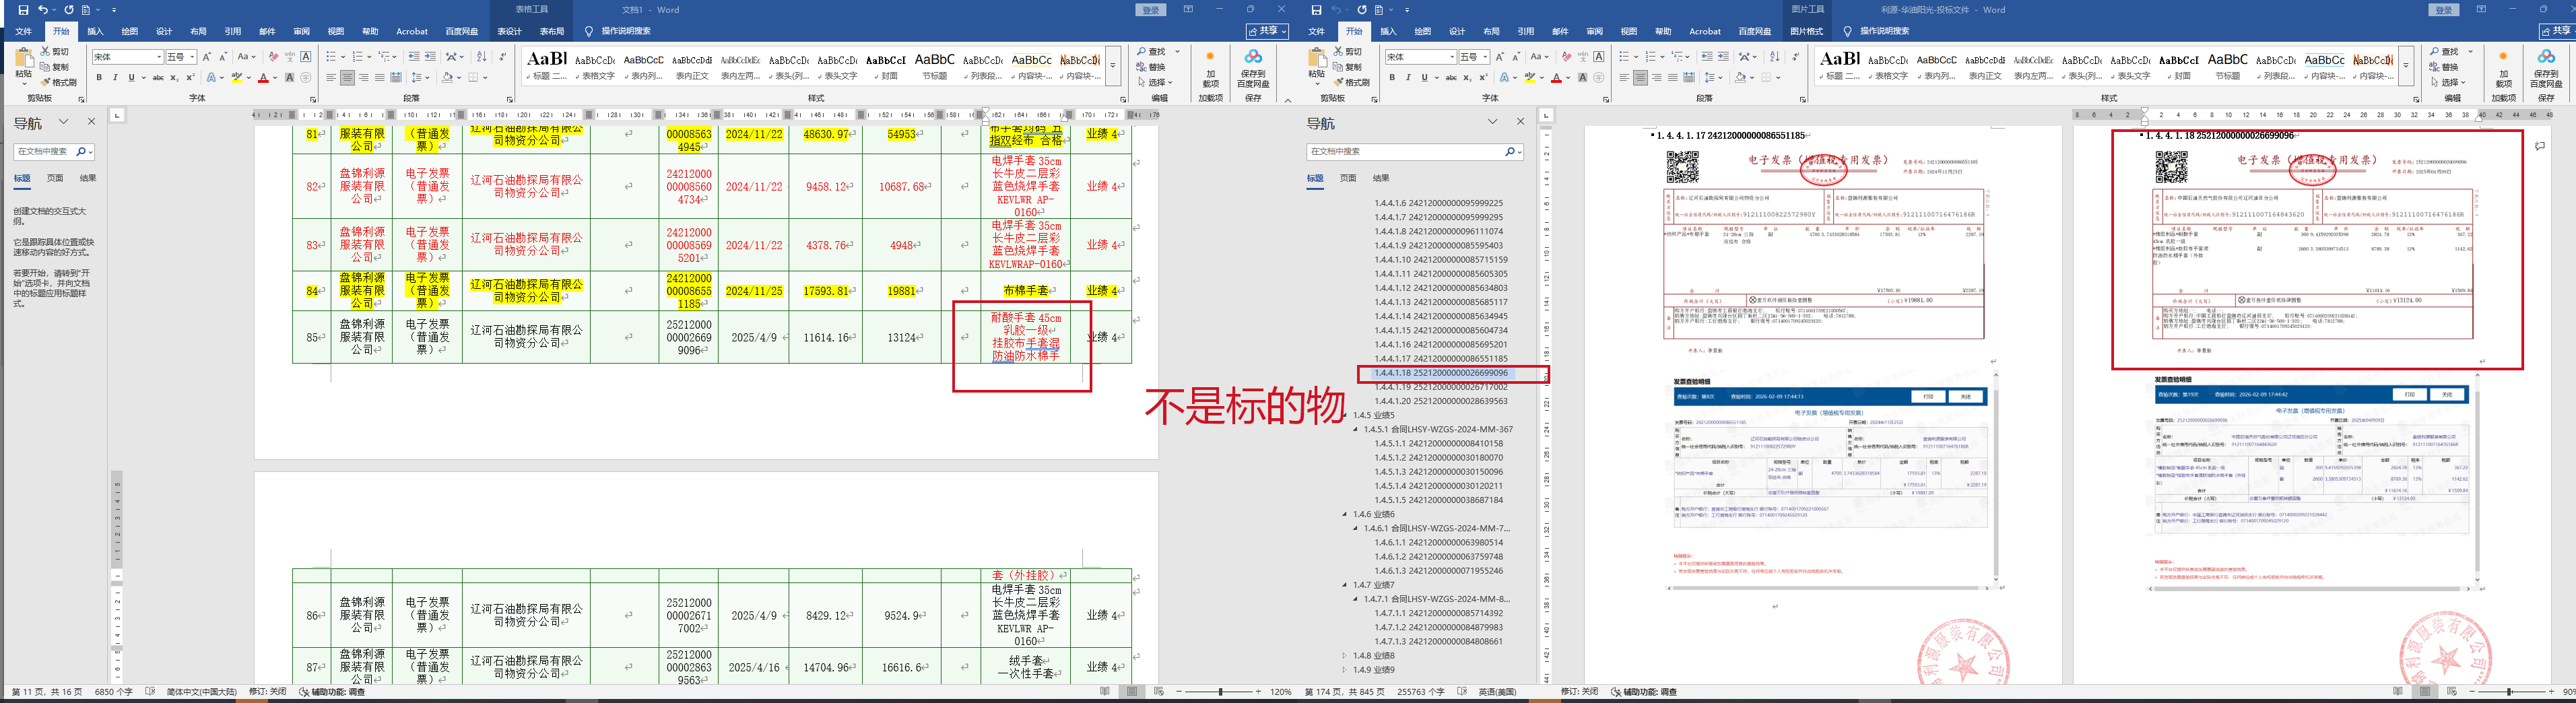Click 保存到百度网盘 in the left window ribbon
This screenshot has height=703, width=2576.
pyautogui.click(x=1253, y=68)
